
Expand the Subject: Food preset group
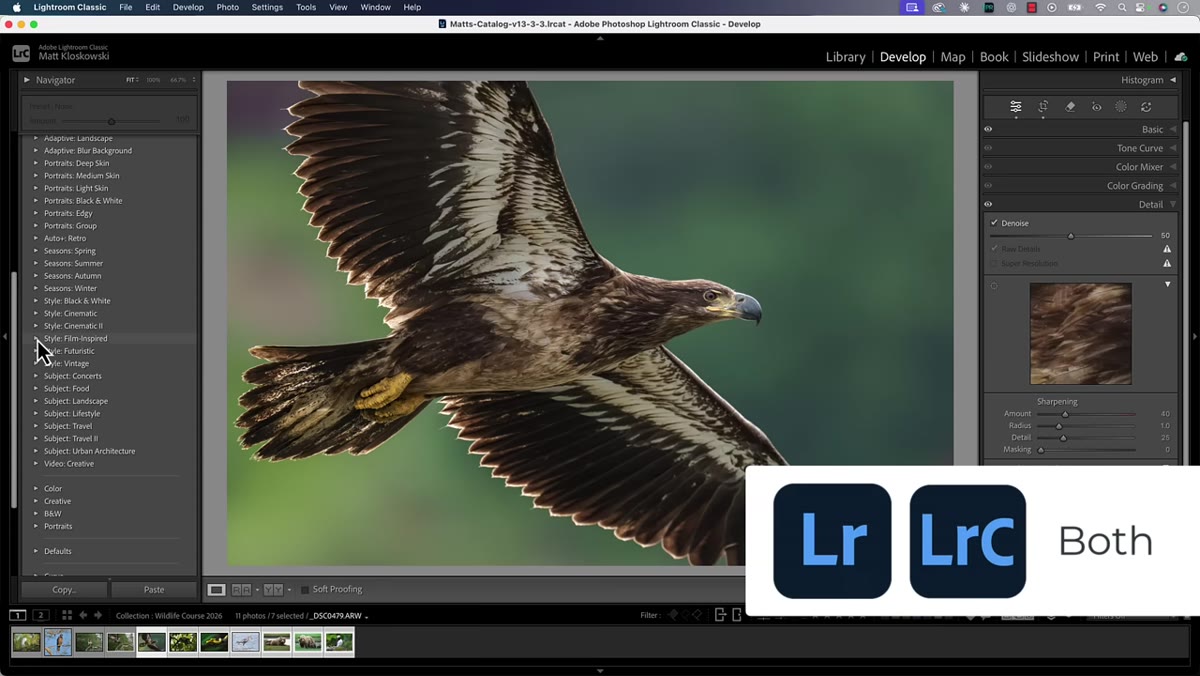coord(36,388)
